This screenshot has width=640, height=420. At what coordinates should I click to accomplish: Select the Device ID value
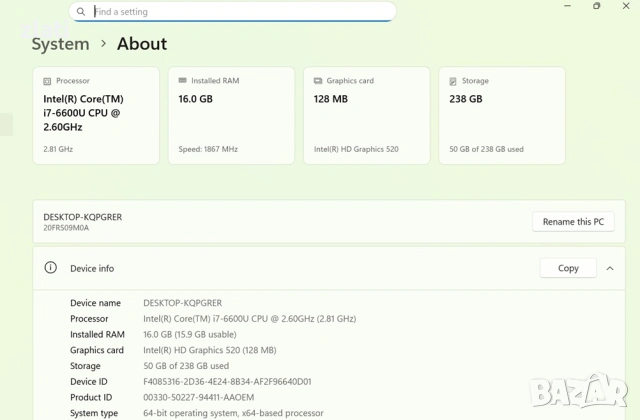click(227, 382)
